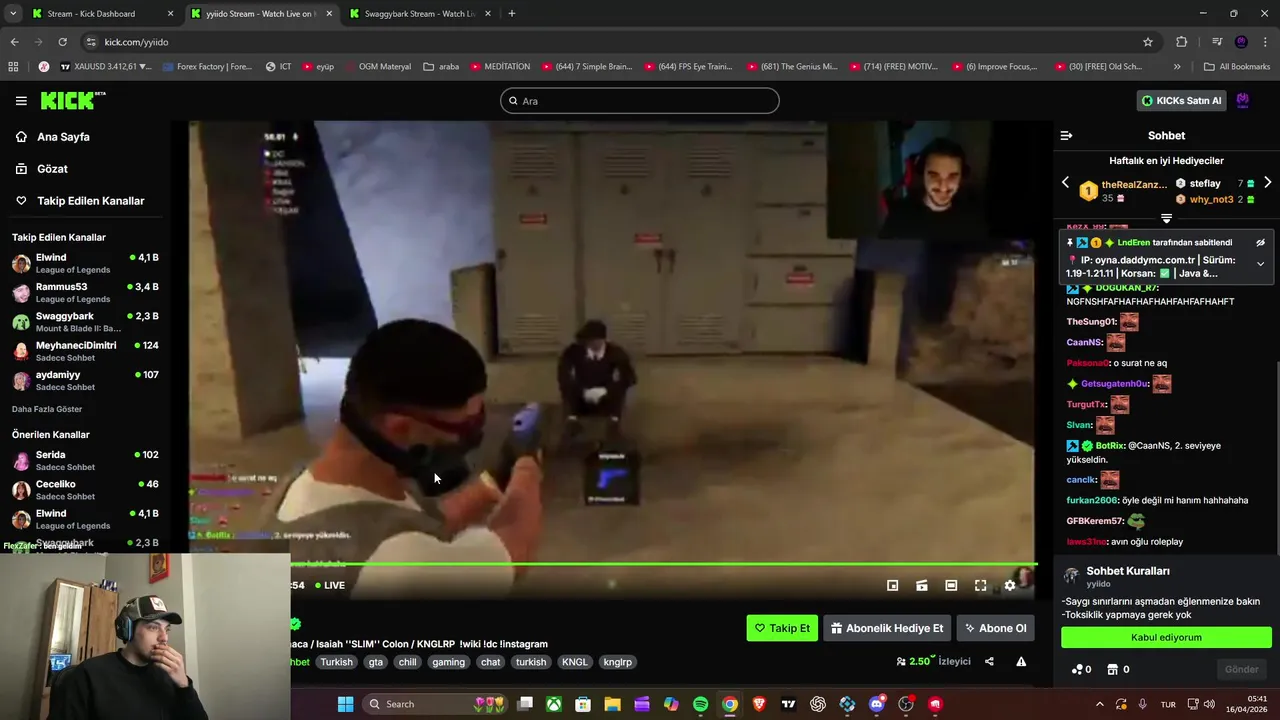The image size is (1280, 720).
Task: Click KICKs Satın Al button
Action: 1182,100
